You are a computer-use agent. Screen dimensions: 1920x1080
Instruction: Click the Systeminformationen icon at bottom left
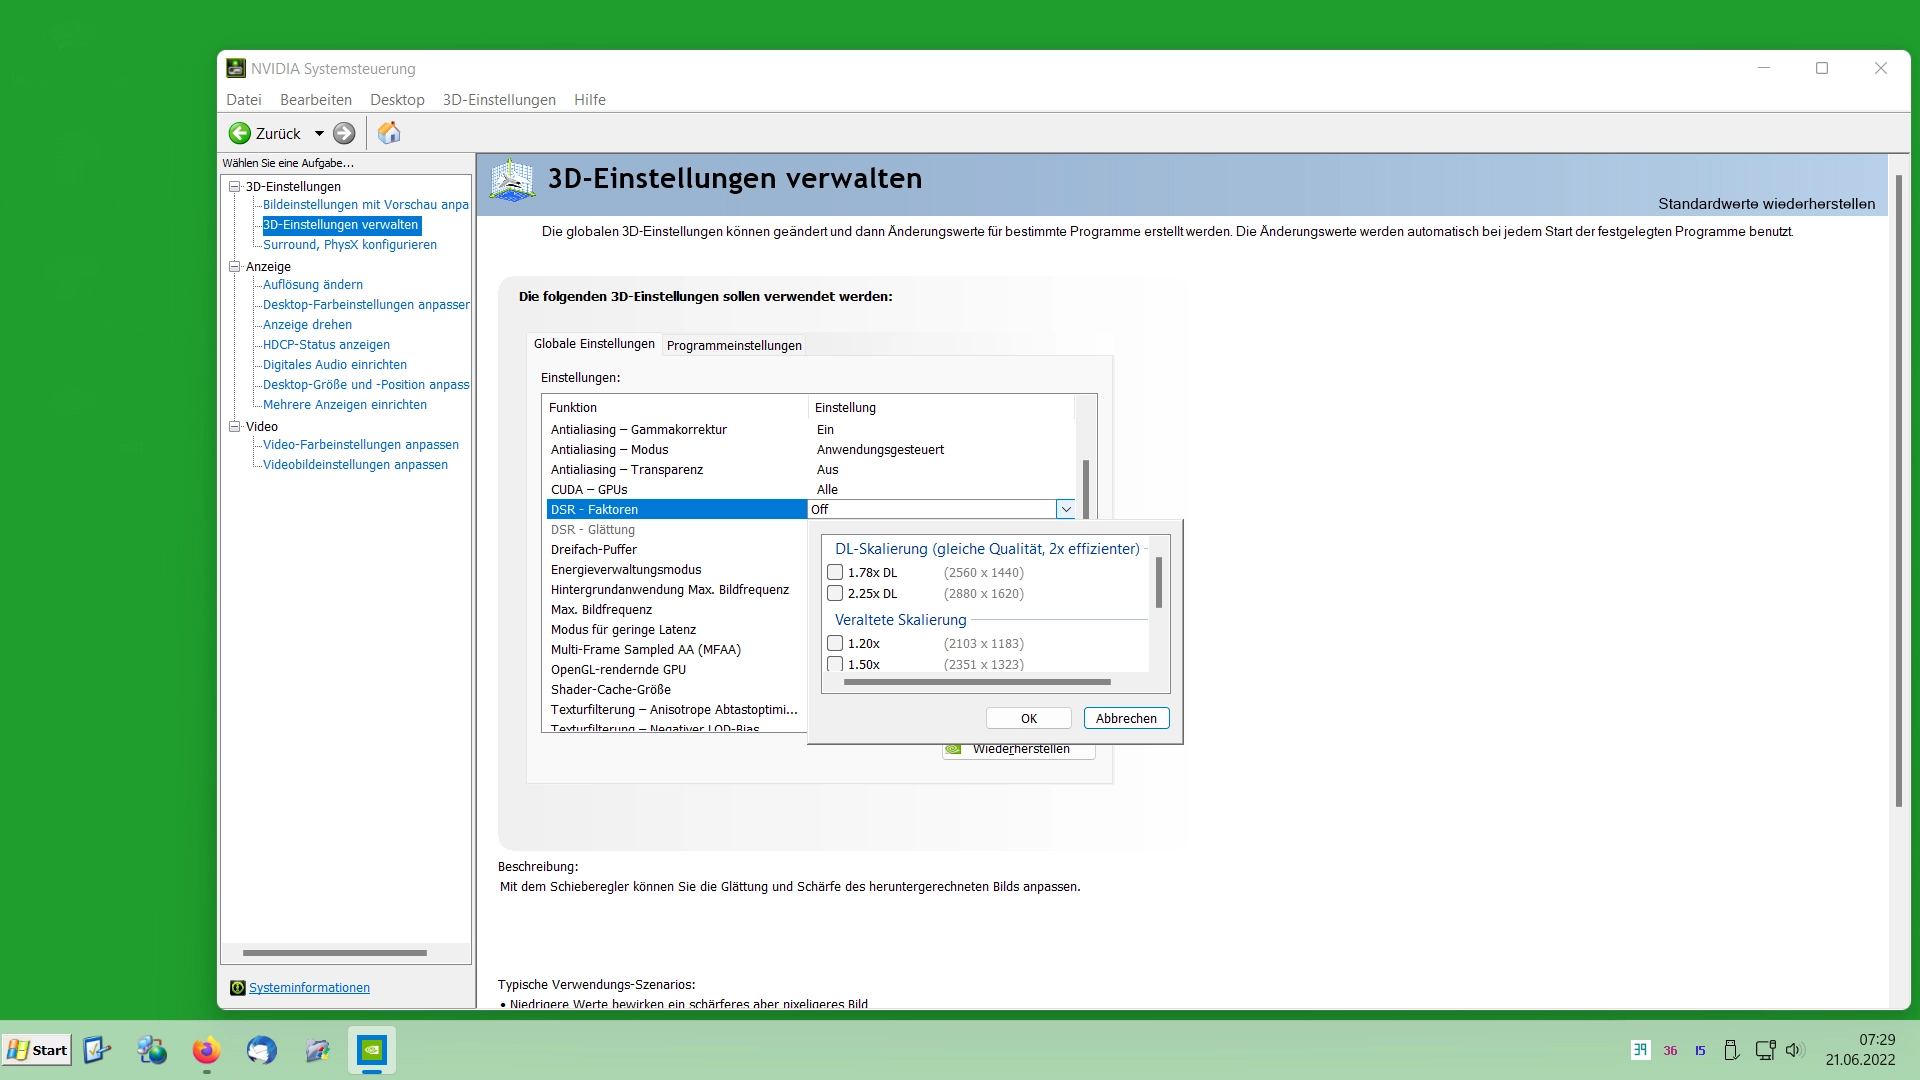point(238,988)
